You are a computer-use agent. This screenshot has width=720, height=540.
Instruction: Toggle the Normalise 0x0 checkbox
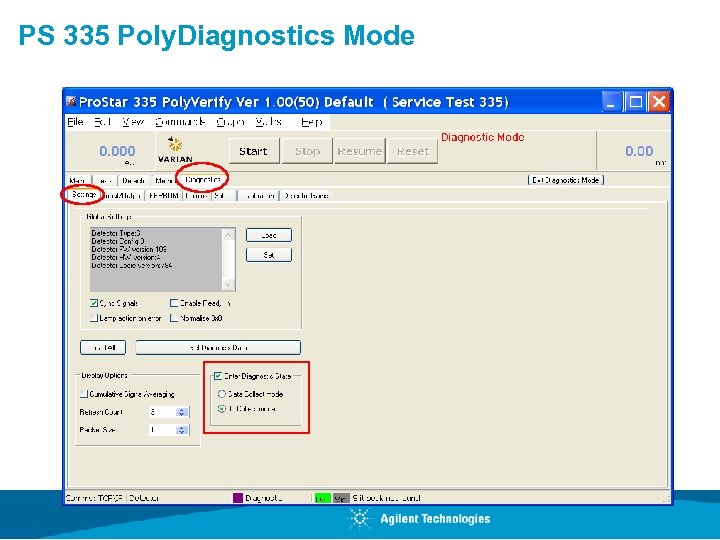click(x=174, y=318)
